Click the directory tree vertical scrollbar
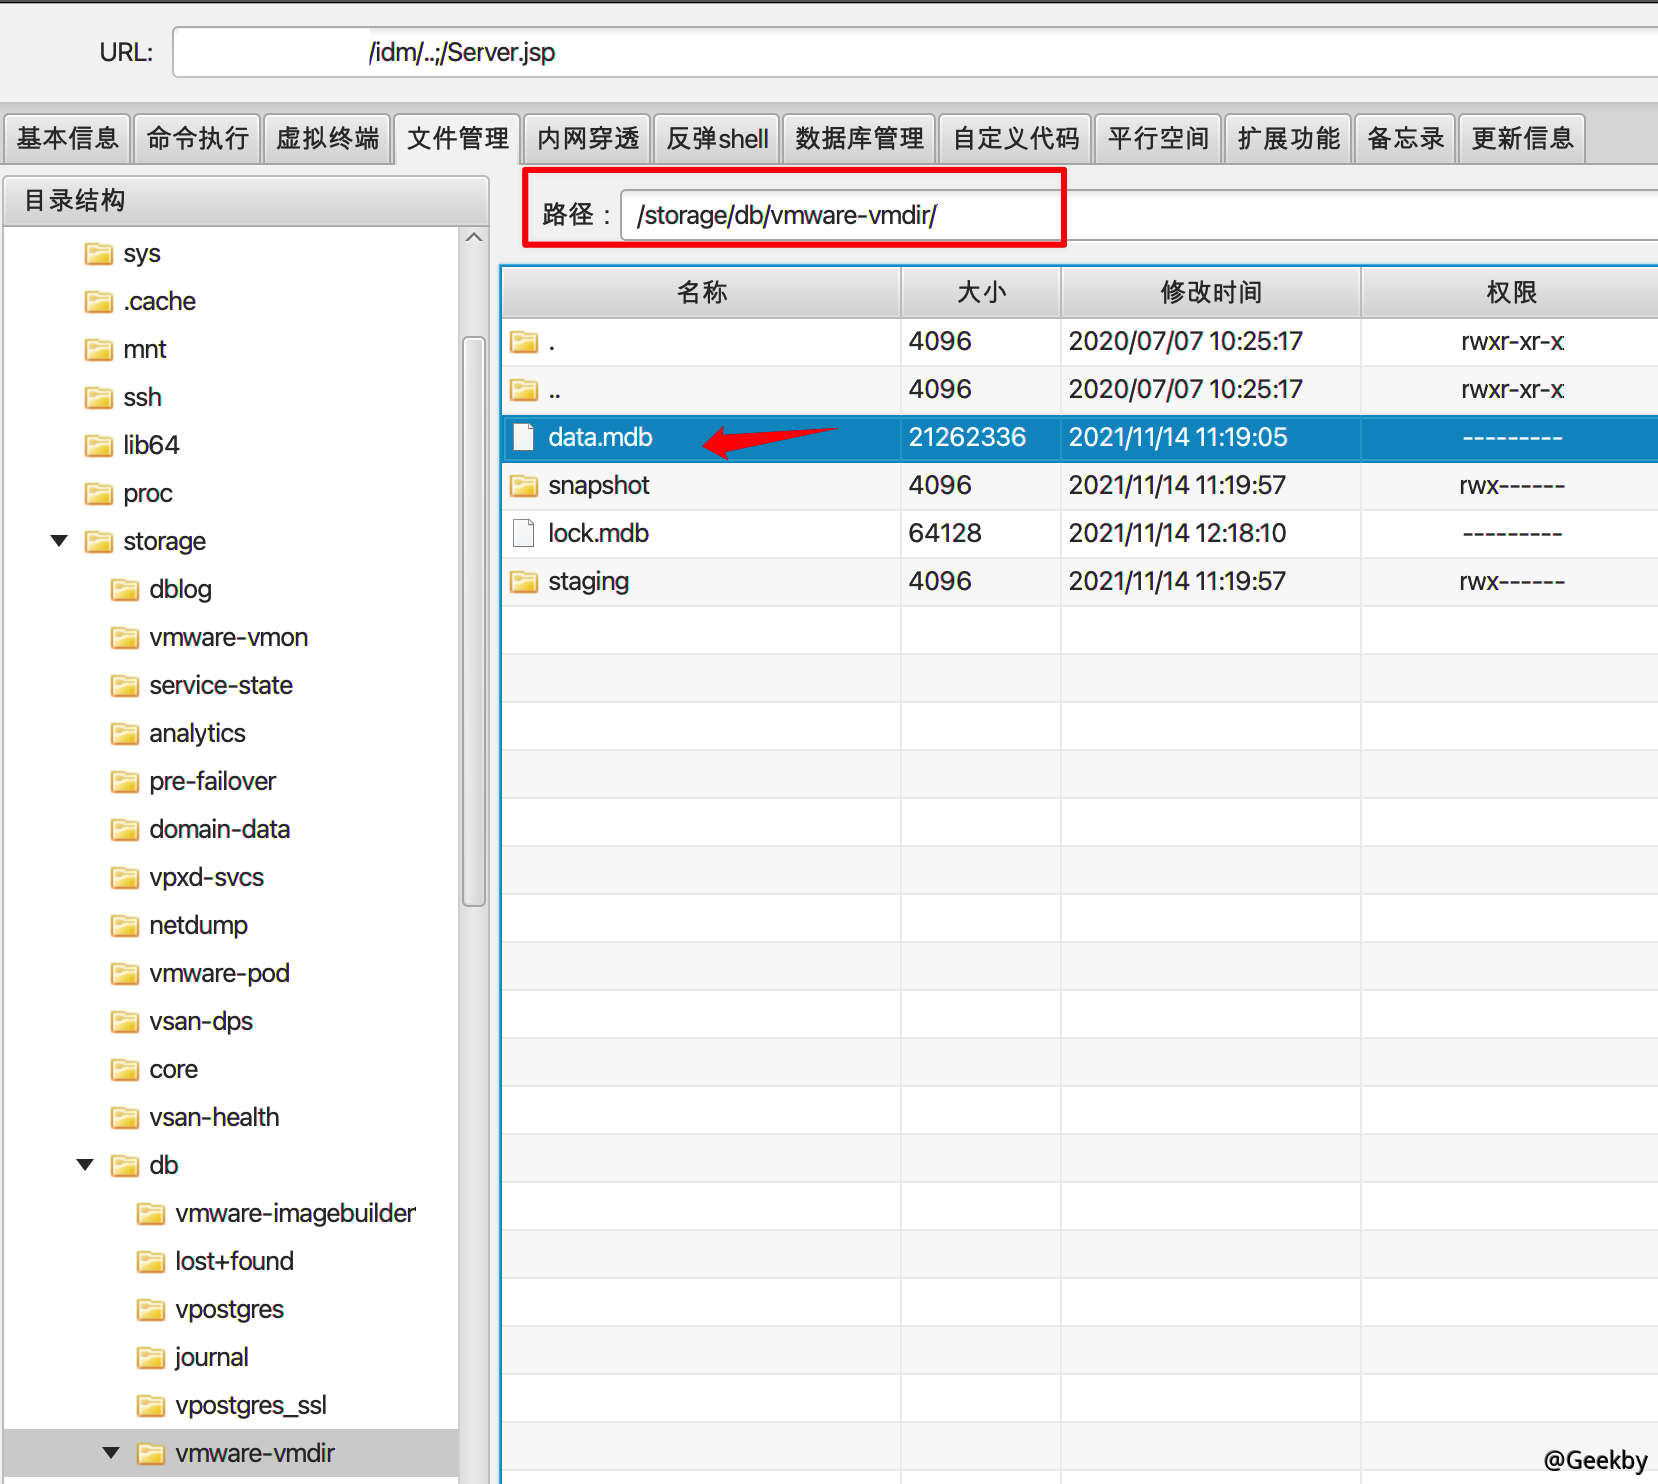The width and height of the screenshot is (1658, 1484). point(474,620)
